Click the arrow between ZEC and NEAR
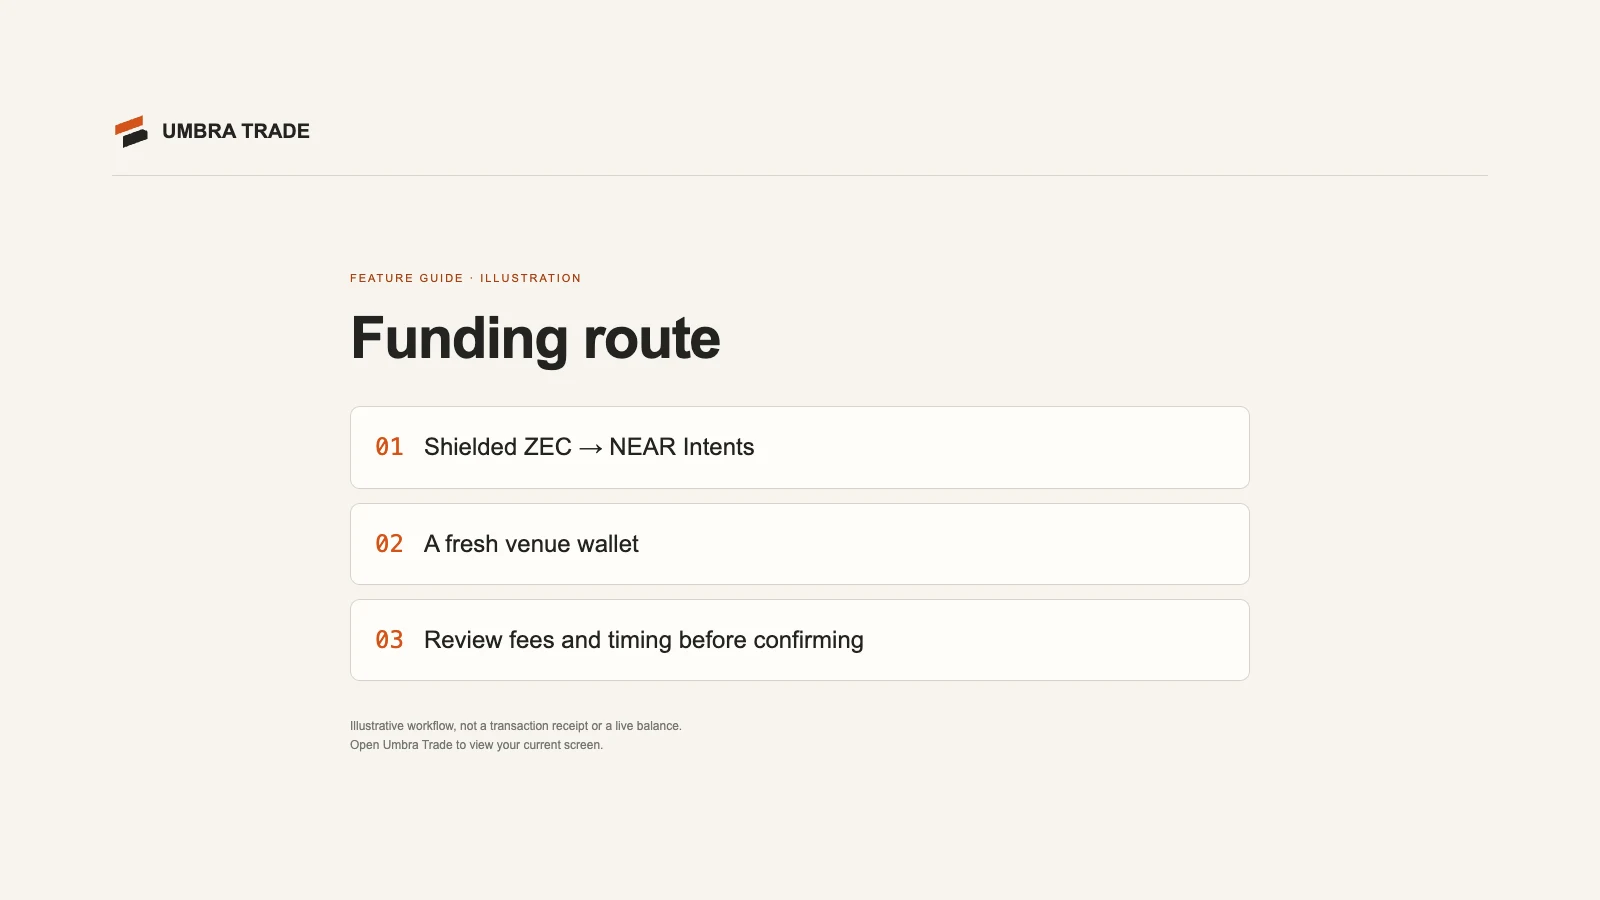 (x=591, y=448)
